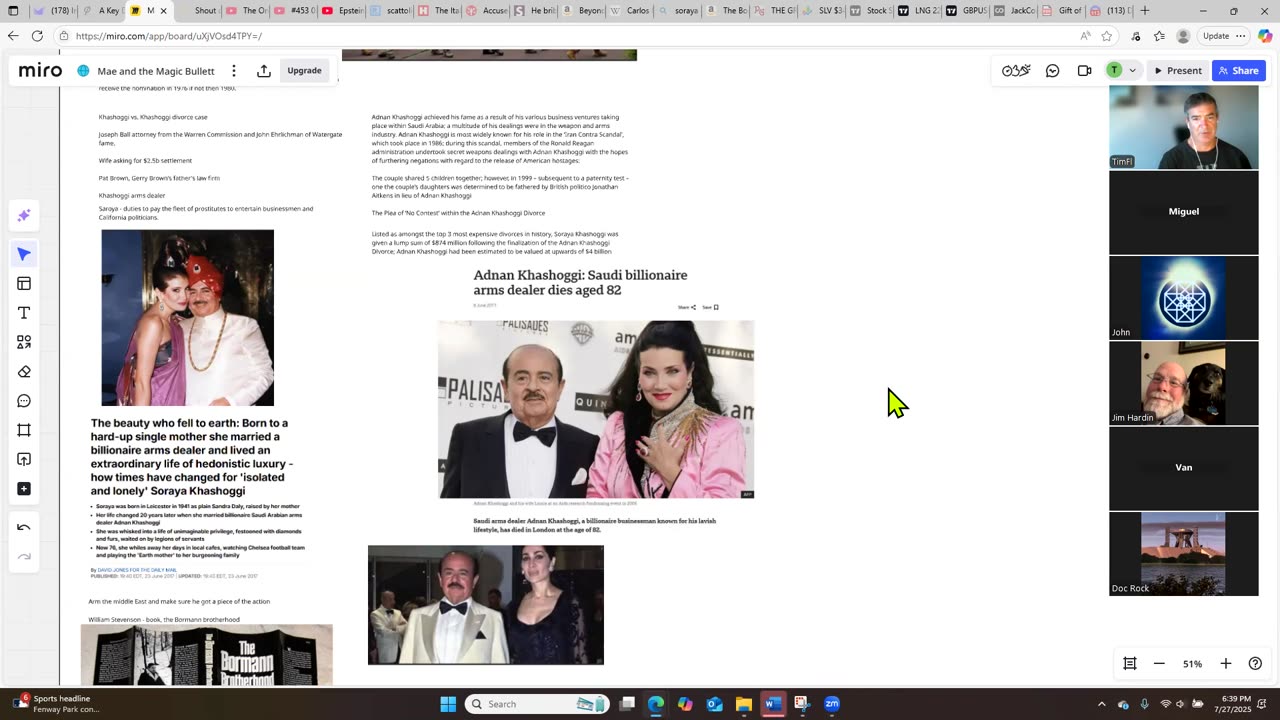Click the T user avatar
The image size is (1280, 720).
(x=1114, y=70)
